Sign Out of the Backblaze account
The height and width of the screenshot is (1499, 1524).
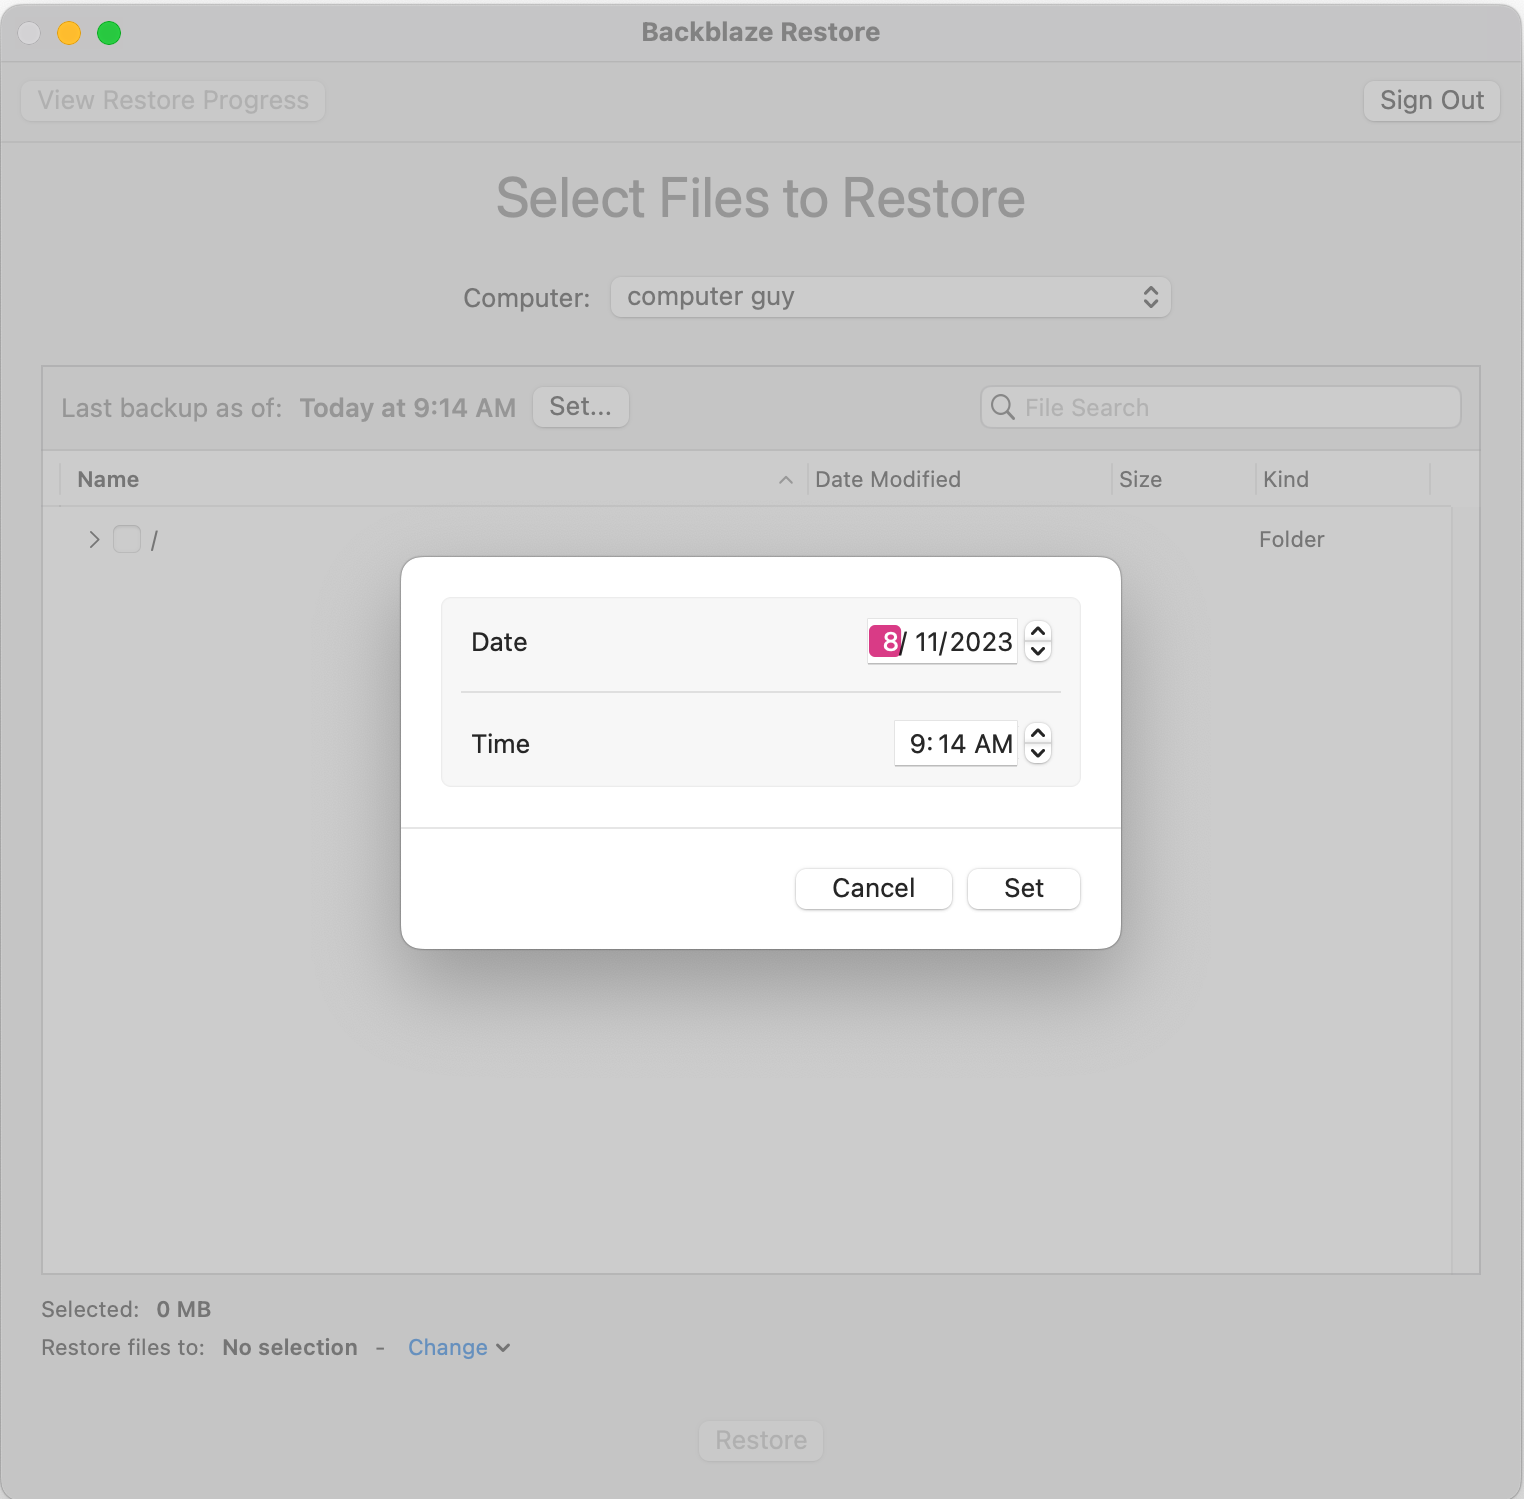pos(1432,100)
